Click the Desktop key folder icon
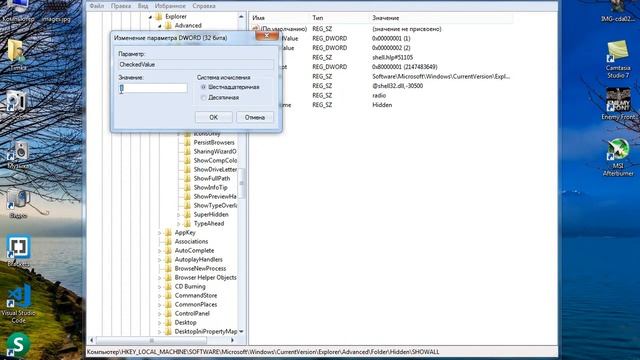 (x=168, y=322)
